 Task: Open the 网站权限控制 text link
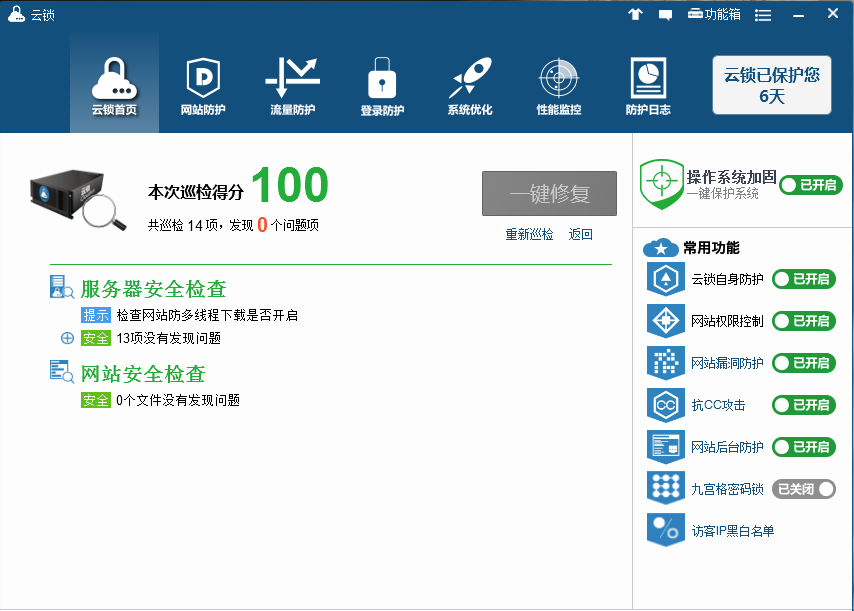tap(727, 321)
